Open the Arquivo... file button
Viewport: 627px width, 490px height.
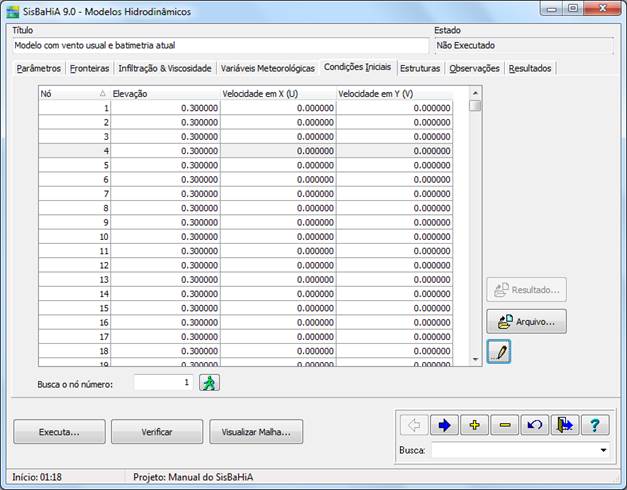pos(527,321)
